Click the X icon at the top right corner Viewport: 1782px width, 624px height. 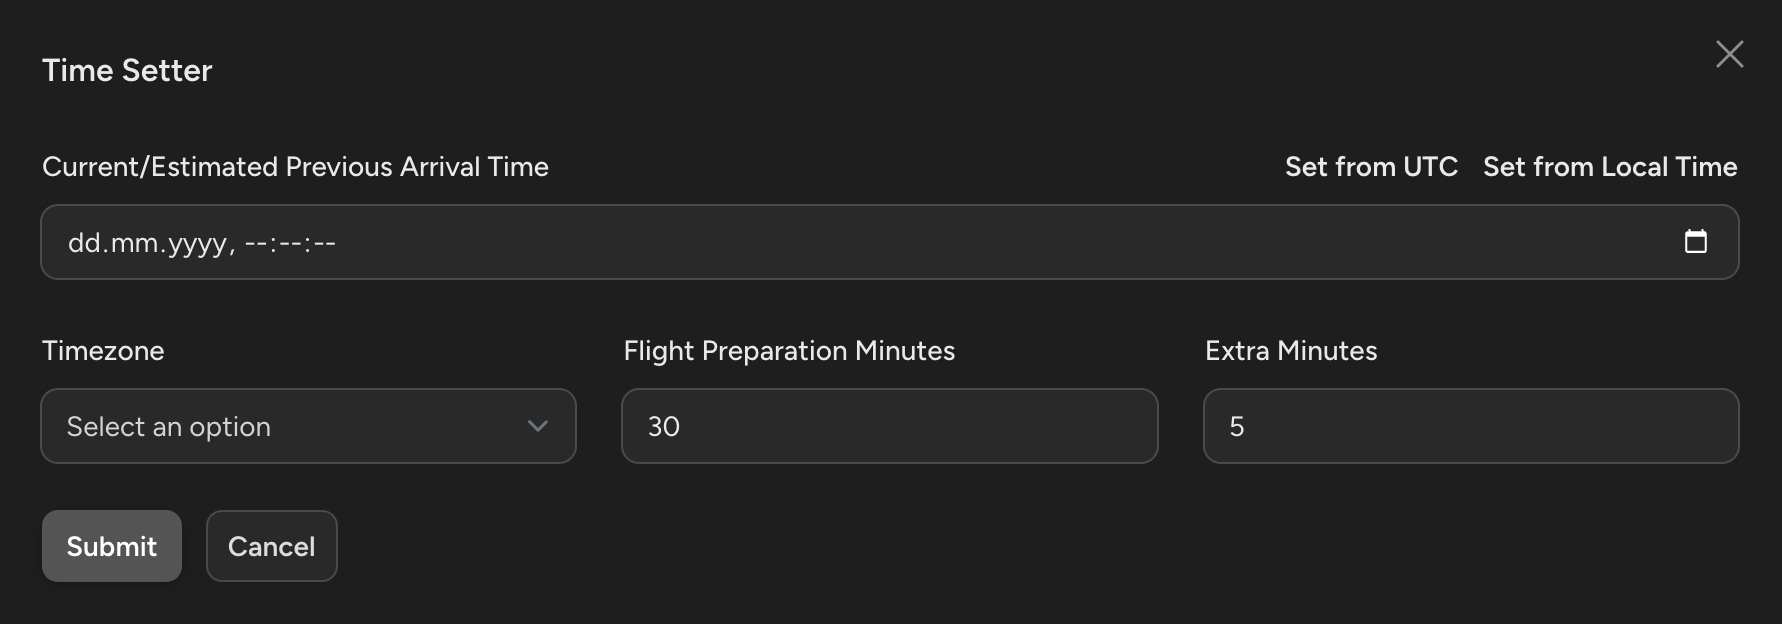pos(1729,55)
